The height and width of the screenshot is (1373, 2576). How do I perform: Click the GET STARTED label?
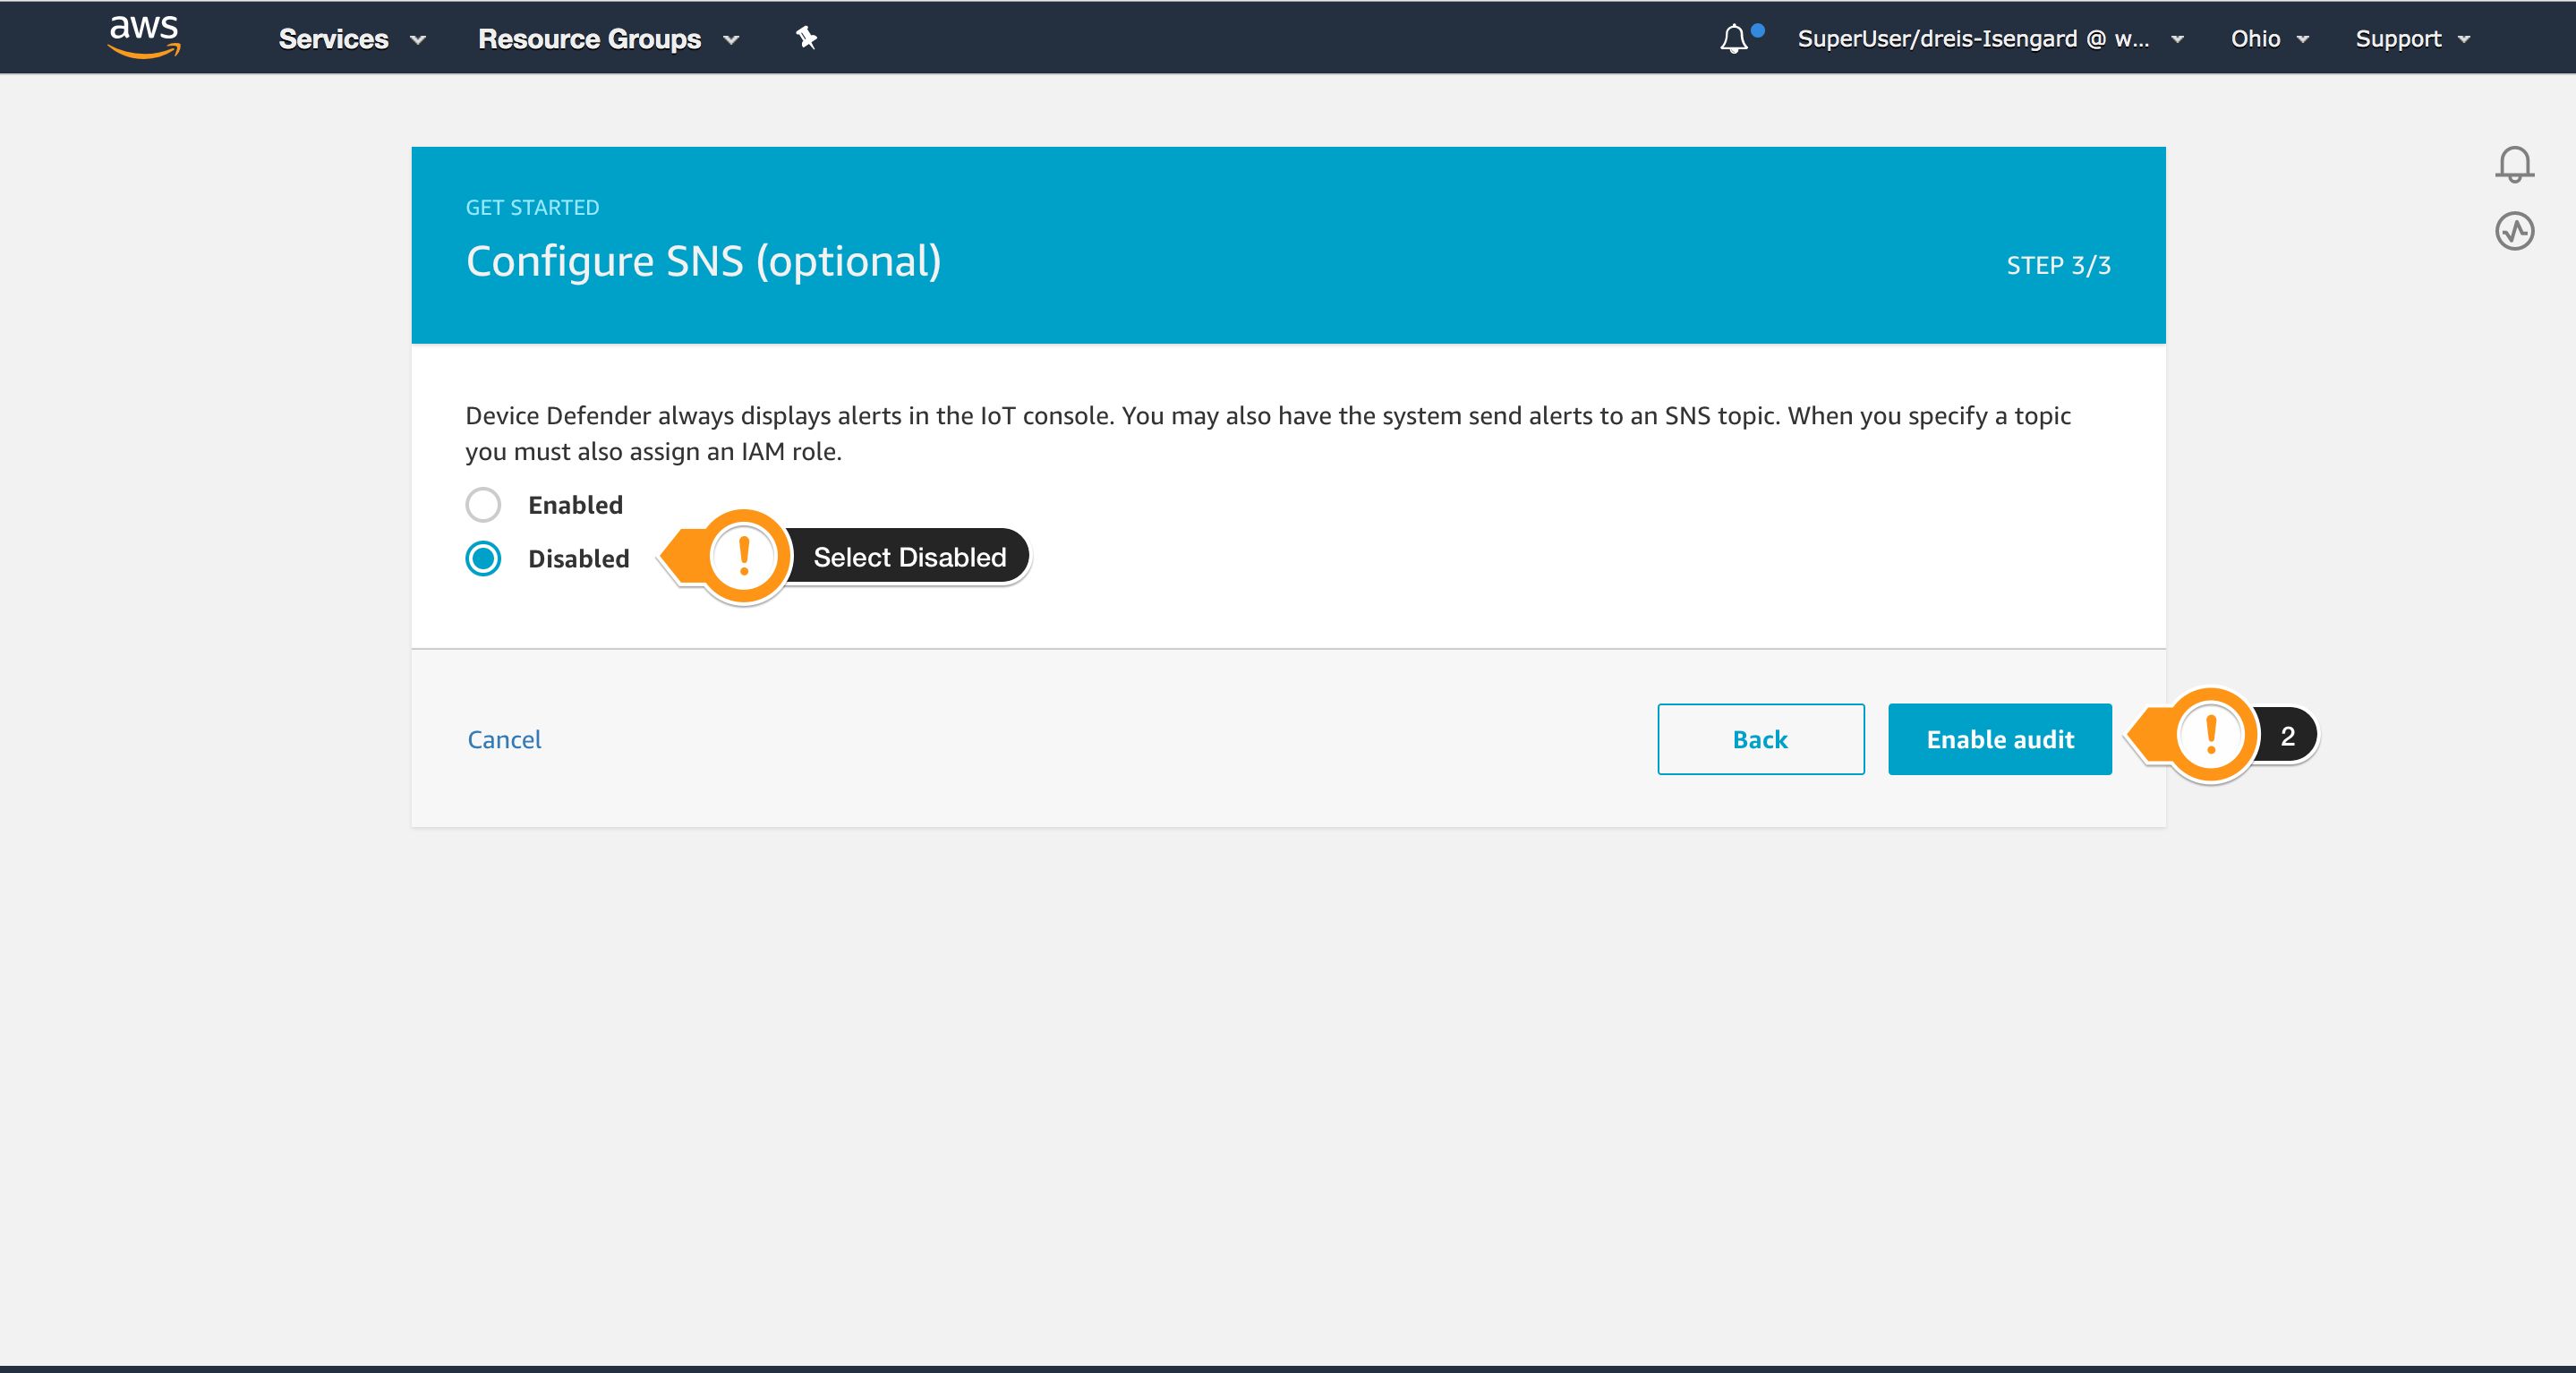tap(532, 207)
